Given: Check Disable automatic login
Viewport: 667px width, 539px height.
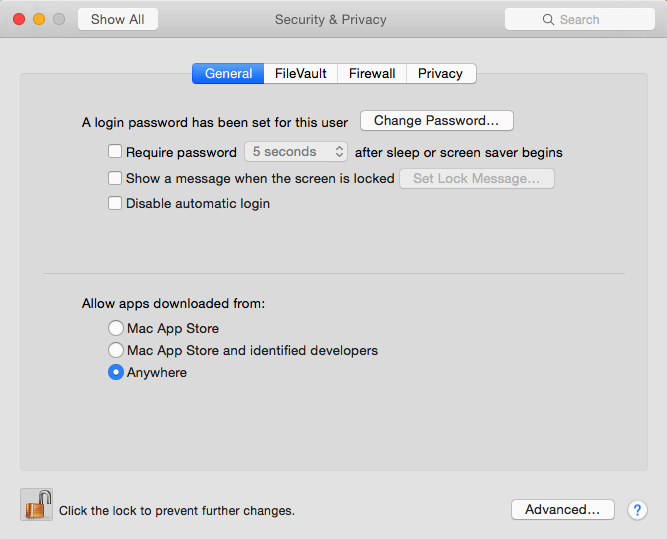Looking at the screenshot, I should [115, 203].
